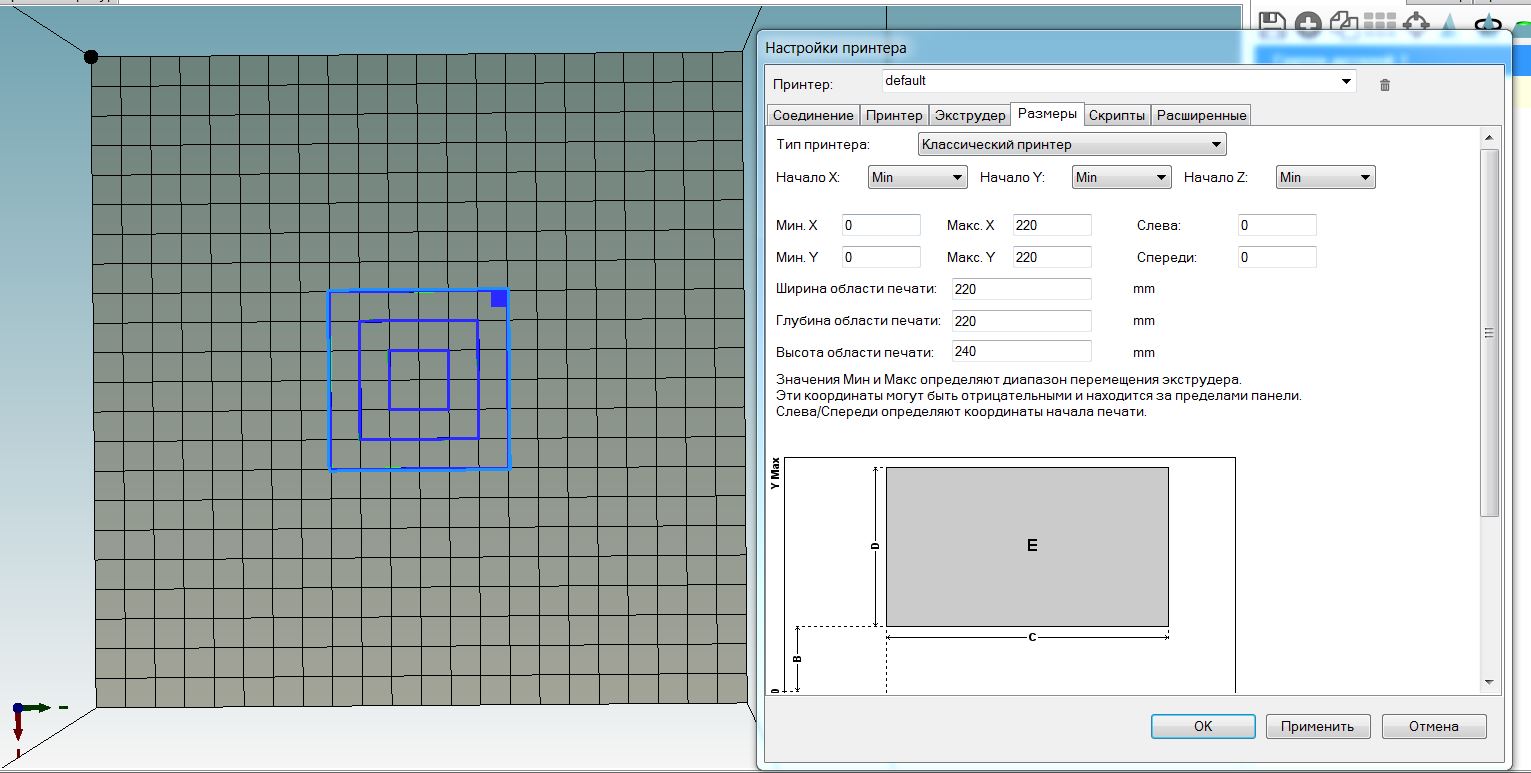Click the auto-arrange grid icon
This screenshot has height=773, width=1531.
tap(1380, 24)
